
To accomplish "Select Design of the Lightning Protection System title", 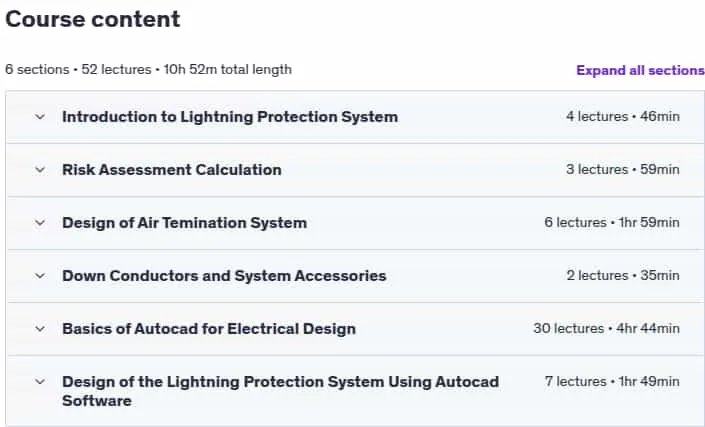I will click(x=281, y=391).
